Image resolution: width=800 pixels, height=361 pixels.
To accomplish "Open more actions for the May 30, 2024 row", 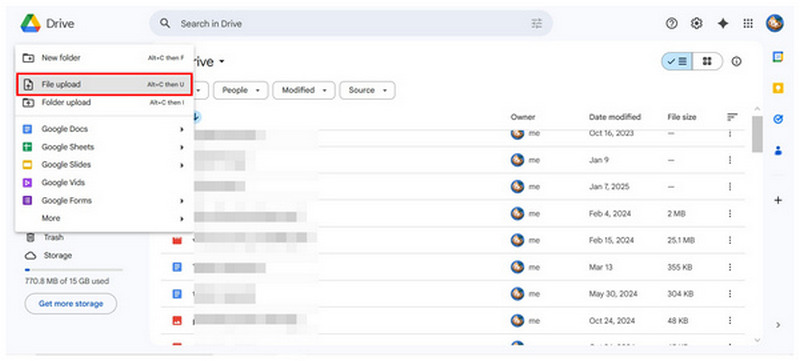I will tap(730, 294).
